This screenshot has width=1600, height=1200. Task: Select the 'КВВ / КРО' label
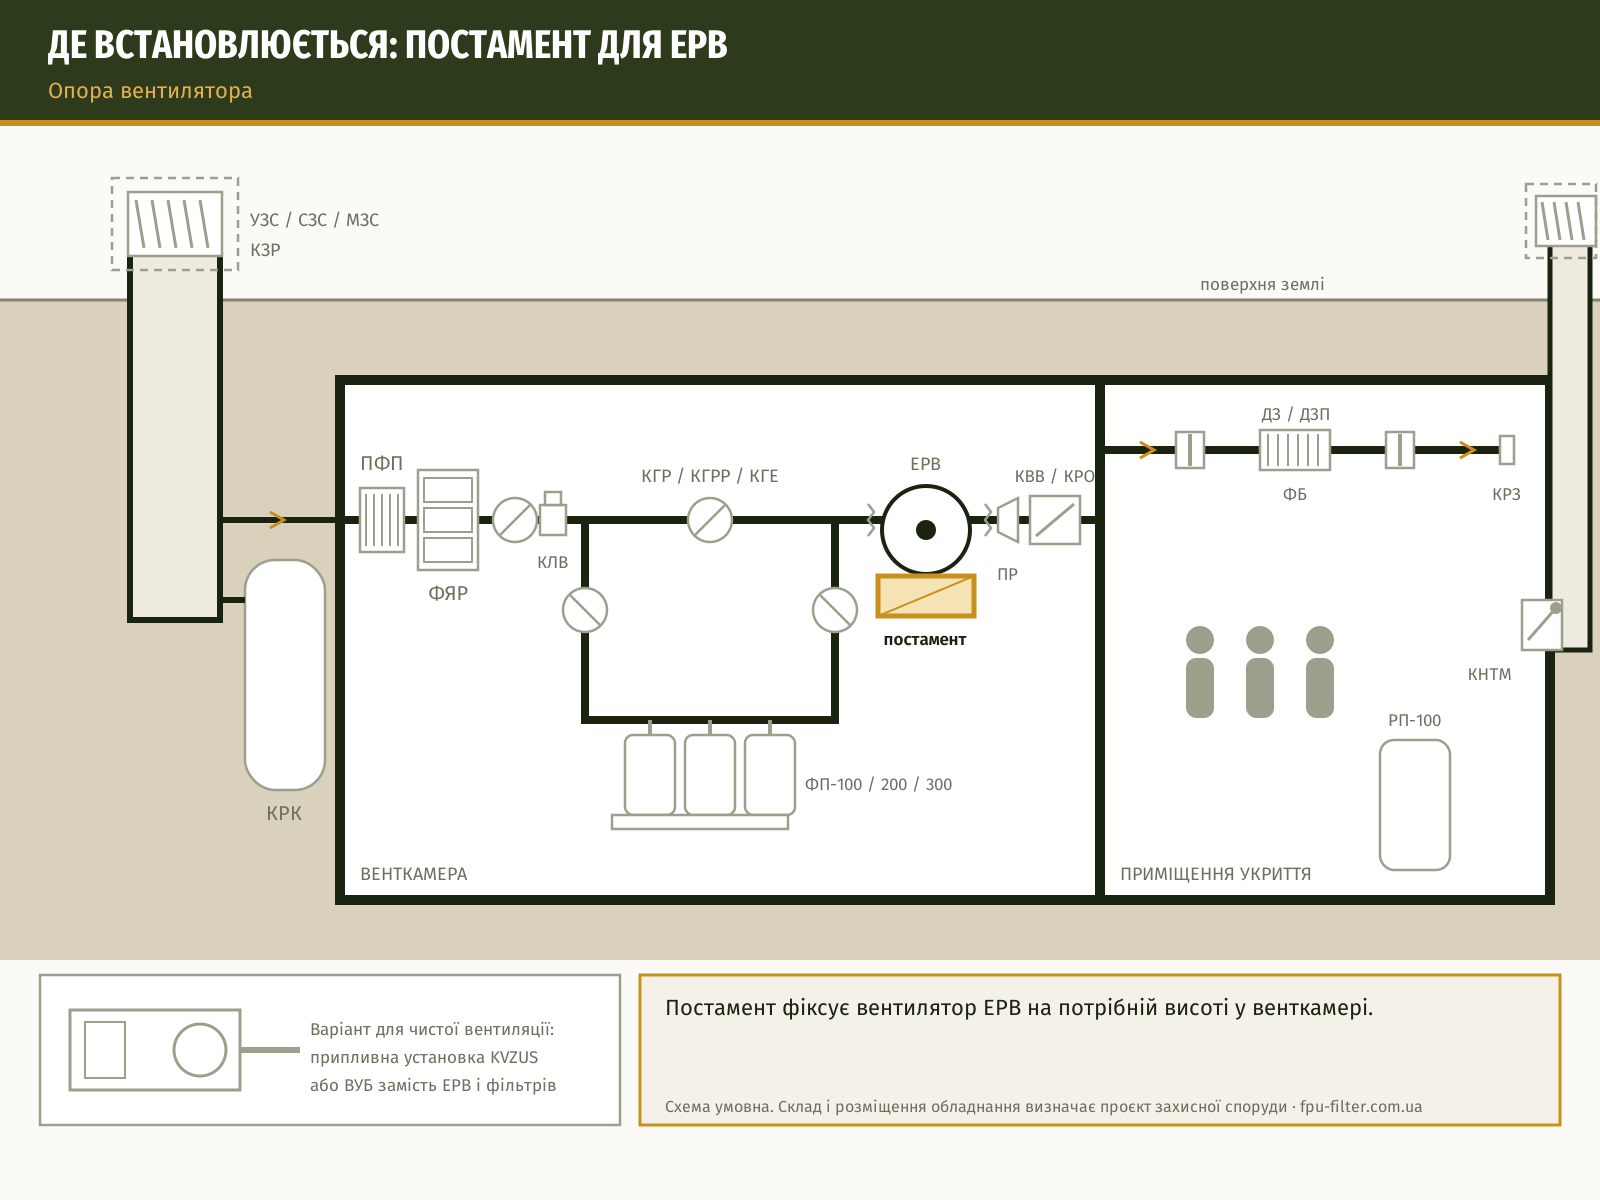coord(1055,476)
